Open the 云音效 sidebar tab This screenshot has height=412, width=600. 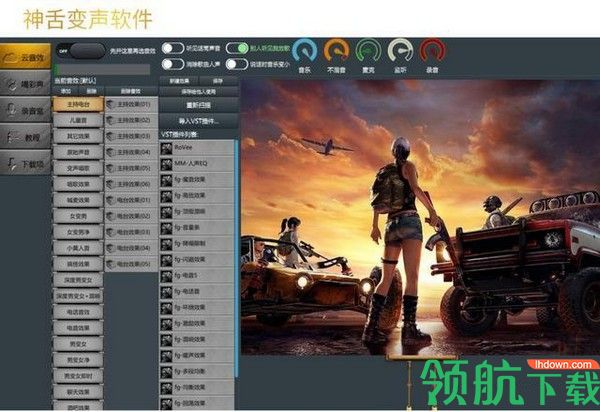pos(25,57)
